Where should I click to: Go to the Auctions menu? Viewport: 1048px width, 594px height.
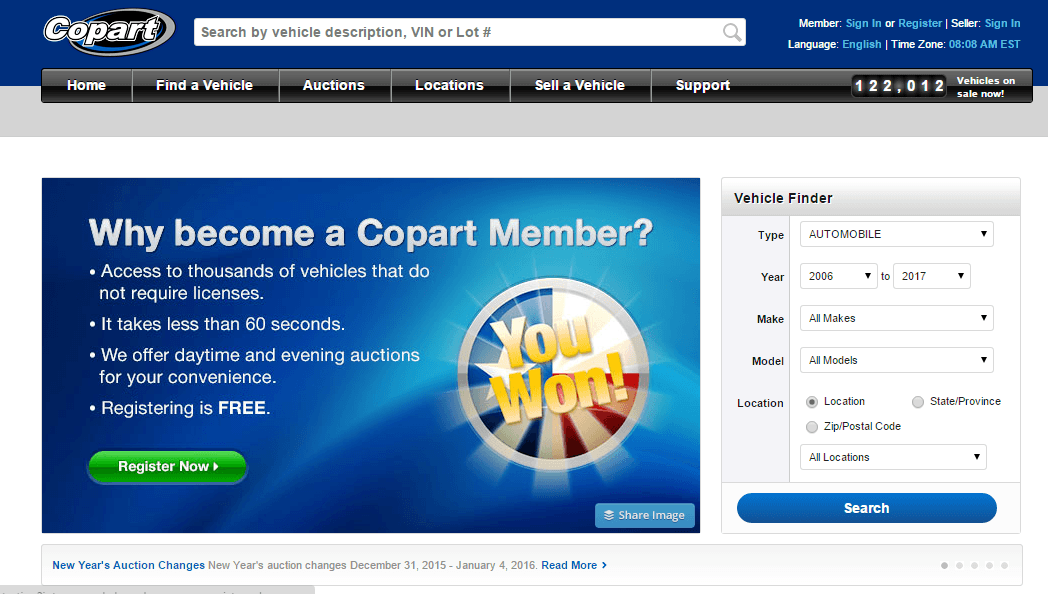(x=334, y=86)
